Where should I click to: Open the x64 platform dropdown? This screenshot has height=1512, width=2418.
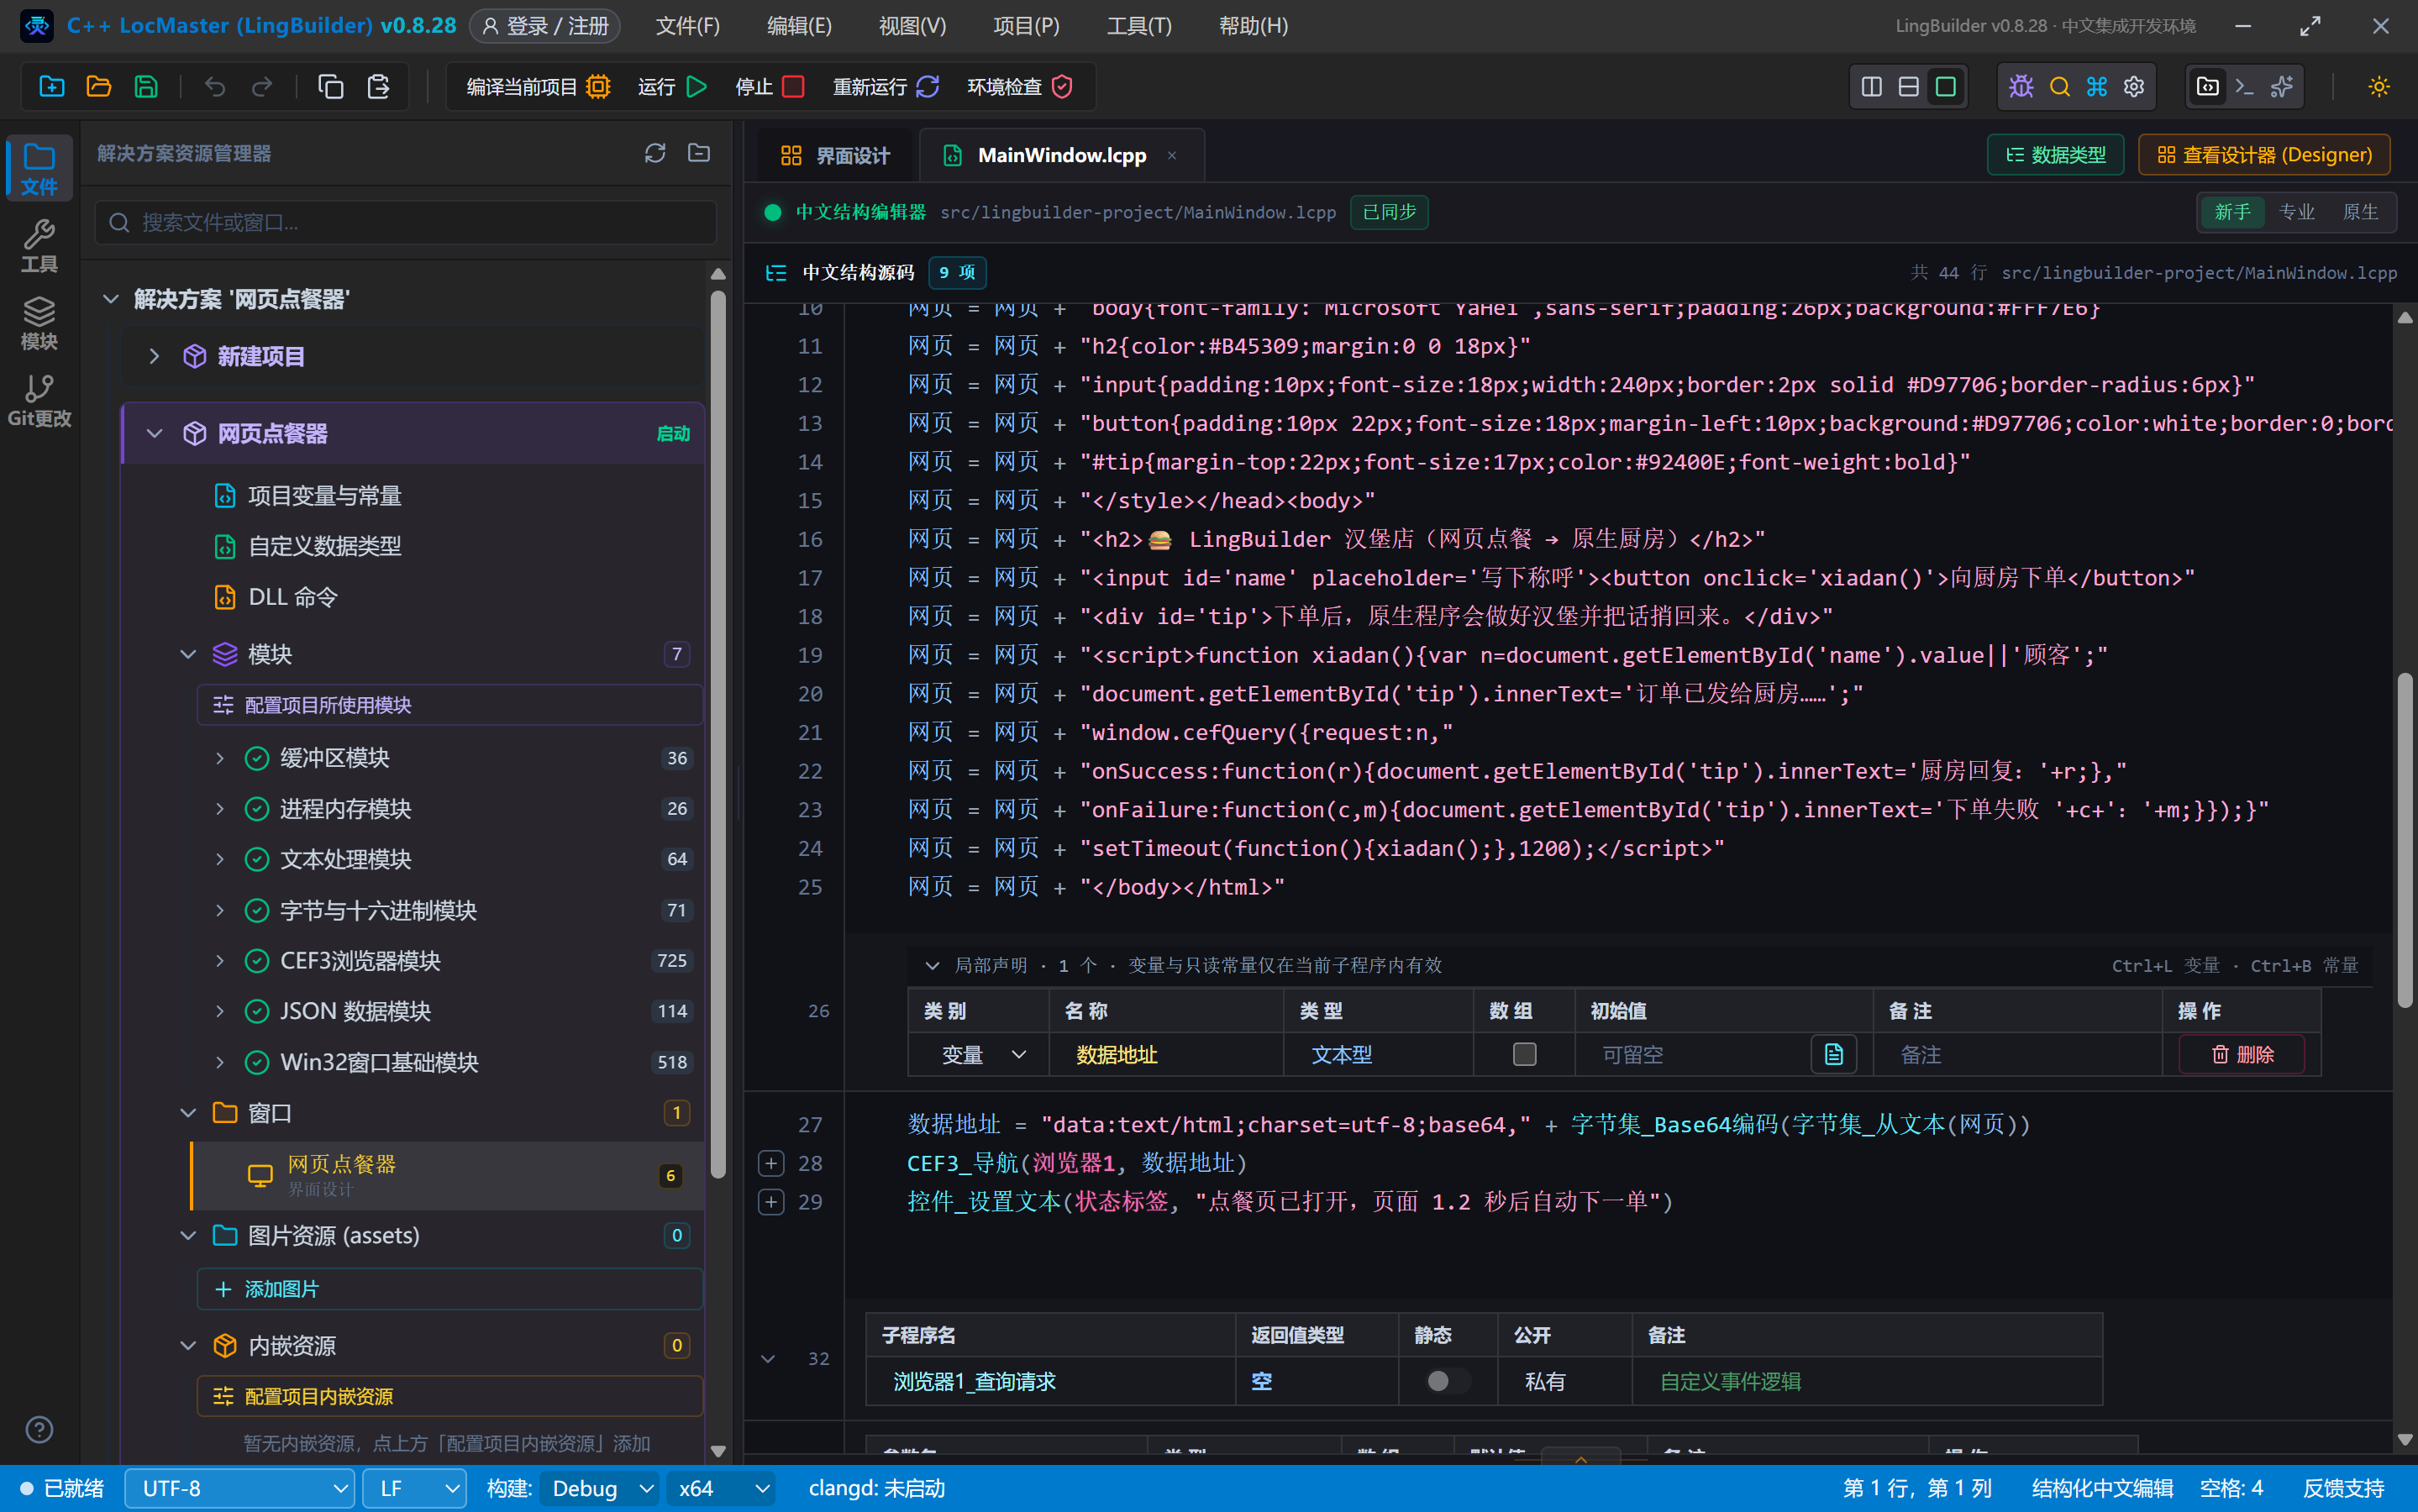[722, 1488]
